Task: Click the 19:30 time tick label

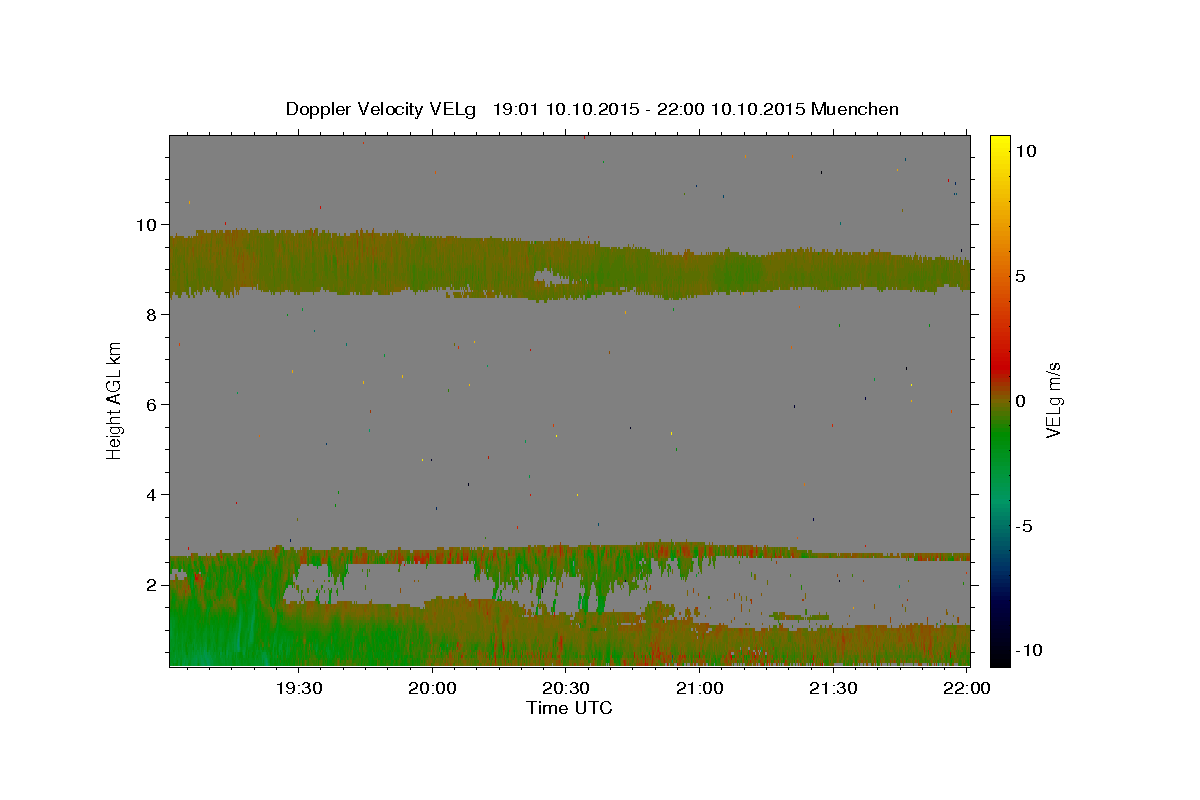Action: point(299,688)
